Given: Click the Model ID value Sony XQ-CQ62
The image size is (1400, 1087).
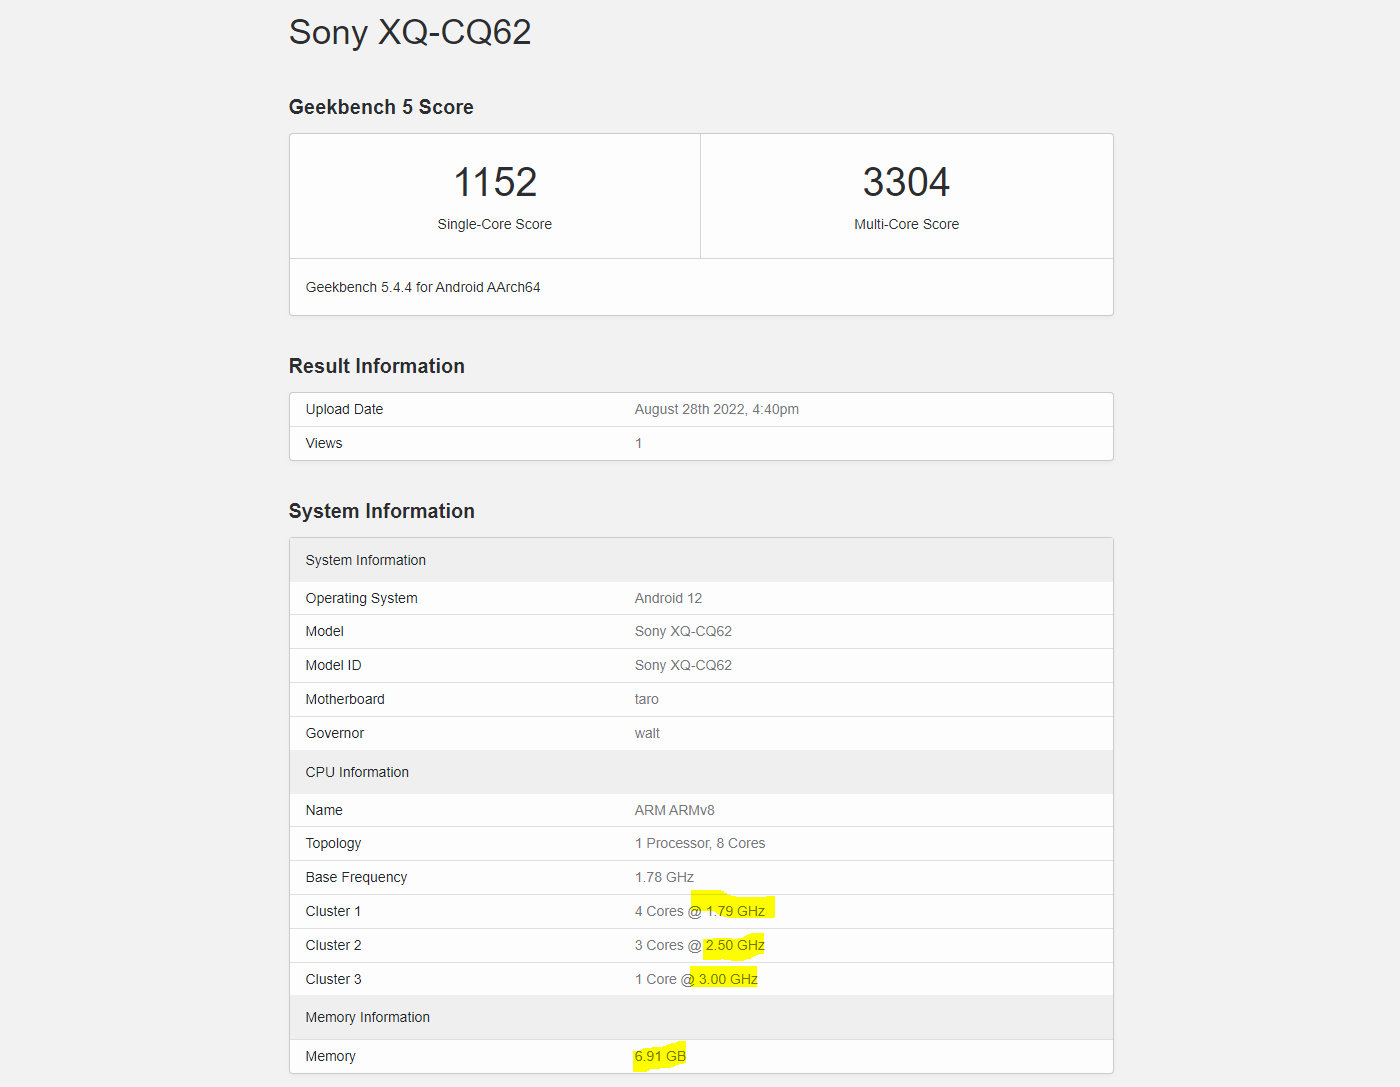Looking at the screenshot, I should (683, 665).
